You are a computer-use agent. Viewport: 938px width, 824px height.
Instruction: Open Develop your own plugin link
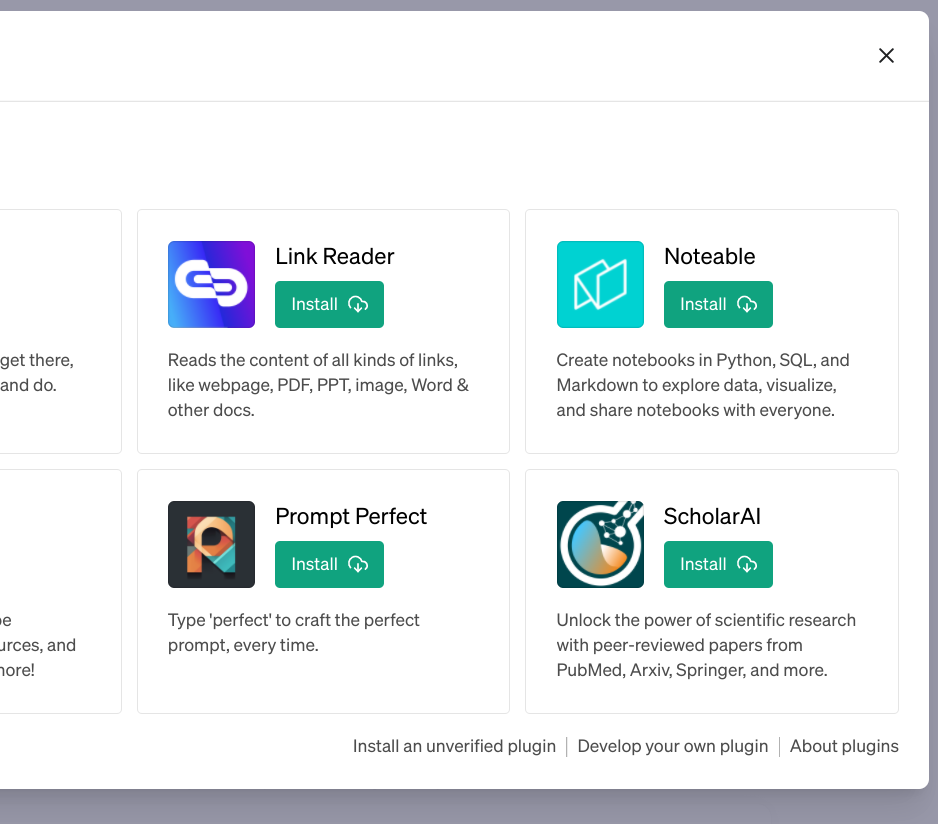click(672, 746)
